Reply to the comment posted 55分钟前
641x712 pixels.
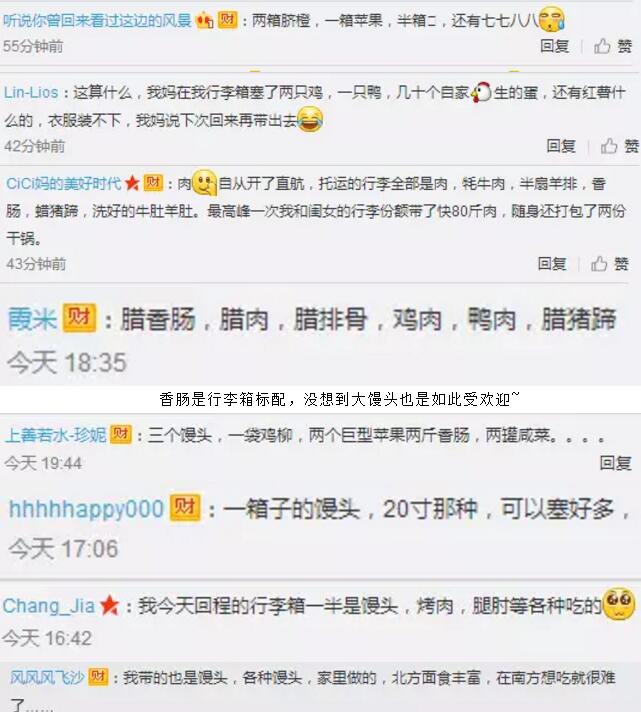click(x=554, y=46)
